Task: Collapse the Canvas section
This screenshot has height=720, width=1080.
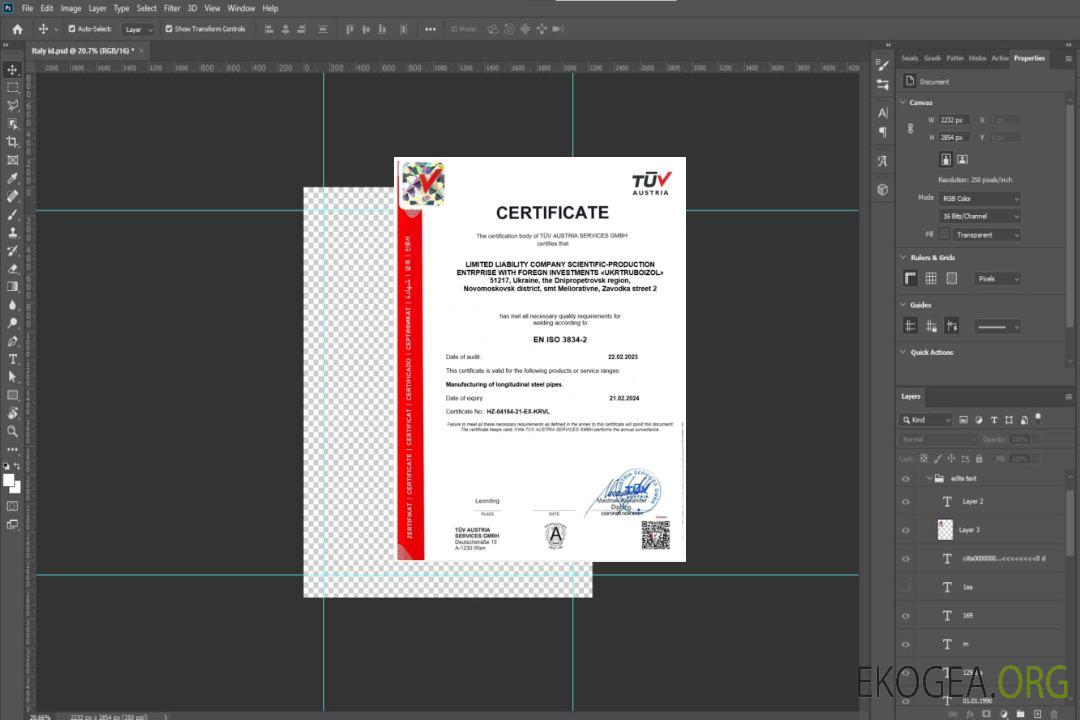Action: coord(904,102)
